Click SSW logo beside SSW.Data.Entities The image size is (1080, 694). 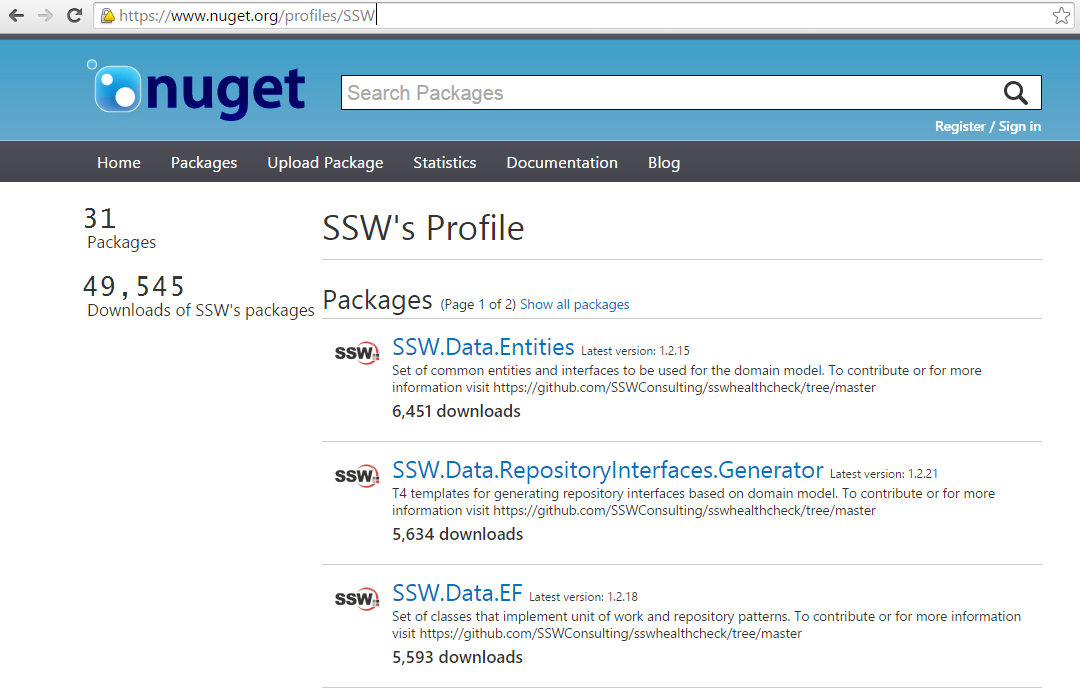tap(357, 353)
